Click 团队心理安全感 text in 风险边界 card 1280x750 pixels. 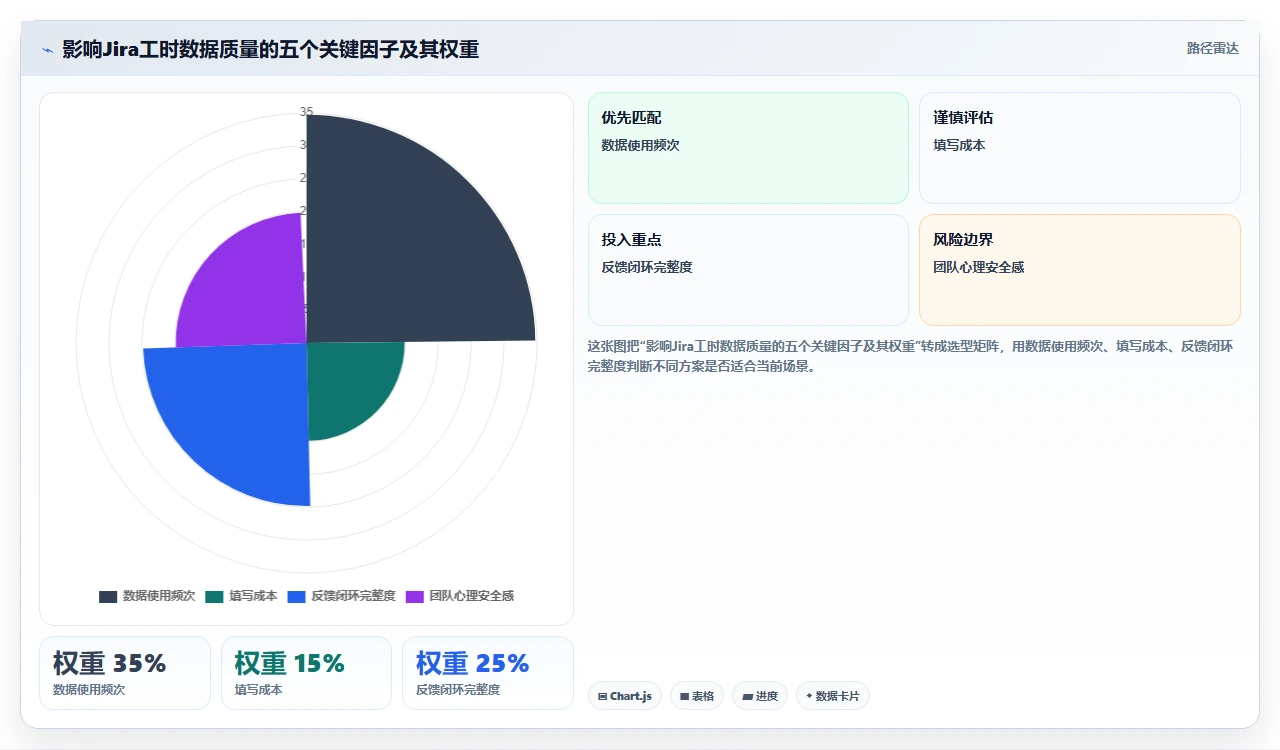pos(978,267)
